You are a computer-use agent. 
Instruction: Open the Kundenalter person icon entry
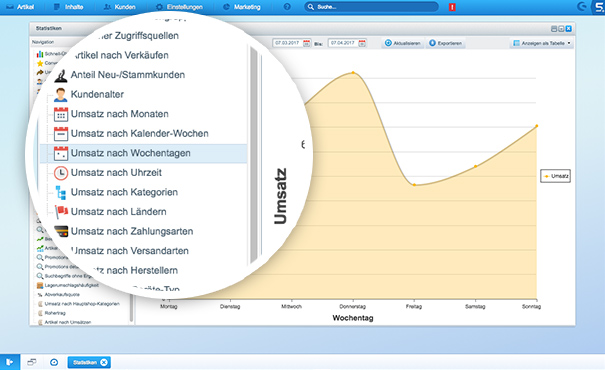[x=61, y=95]
